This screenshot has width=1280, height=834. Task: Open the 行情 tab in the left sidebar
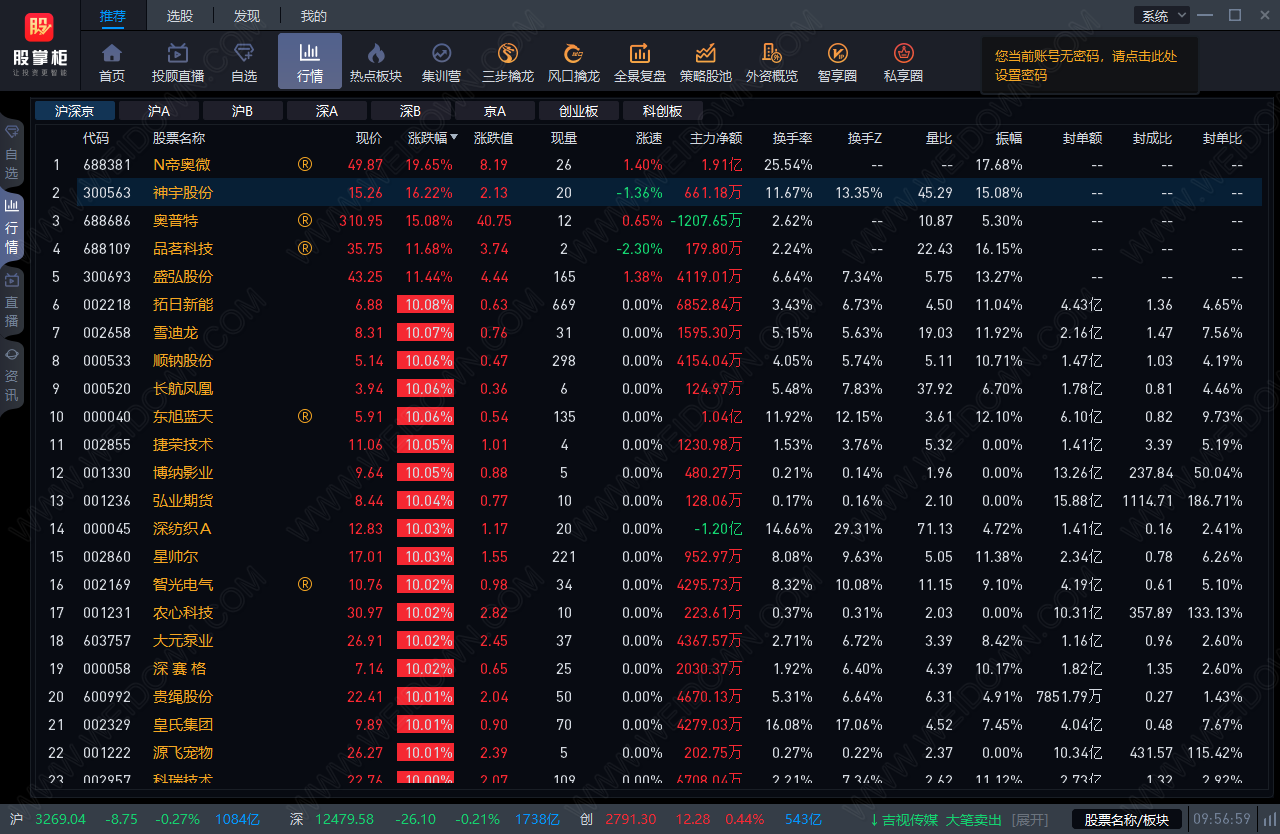pos(11,226)
